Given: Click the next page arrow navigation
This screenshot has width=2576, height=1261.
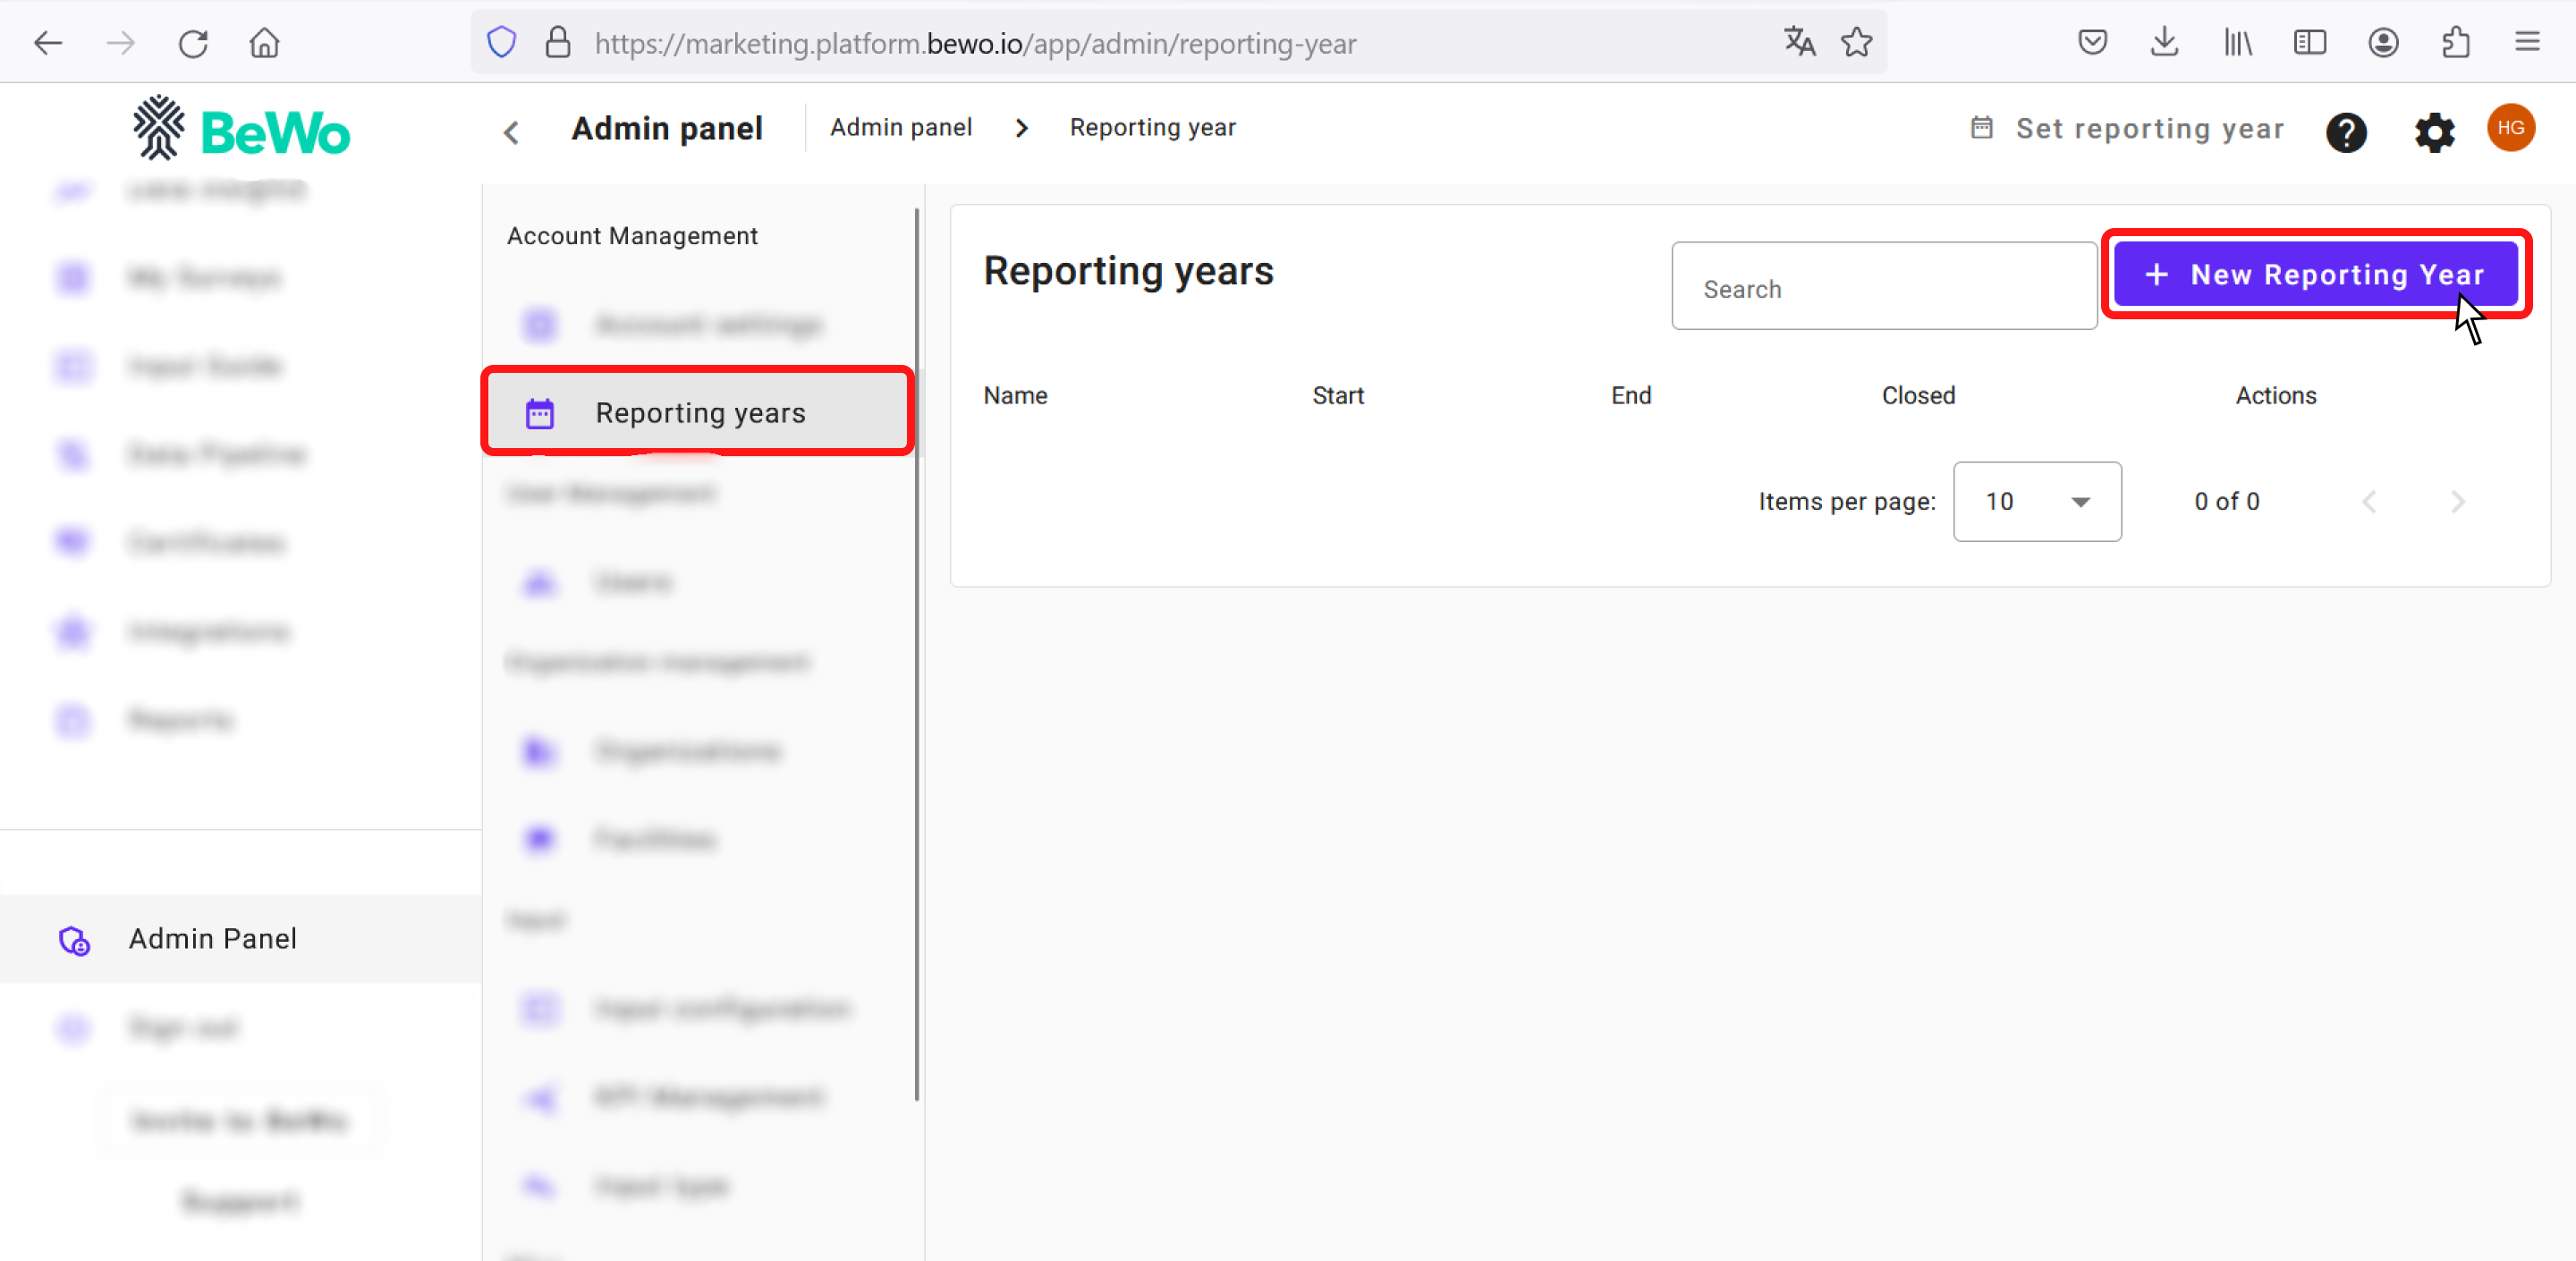Looking at the screenshot, I should [2460, 499].
